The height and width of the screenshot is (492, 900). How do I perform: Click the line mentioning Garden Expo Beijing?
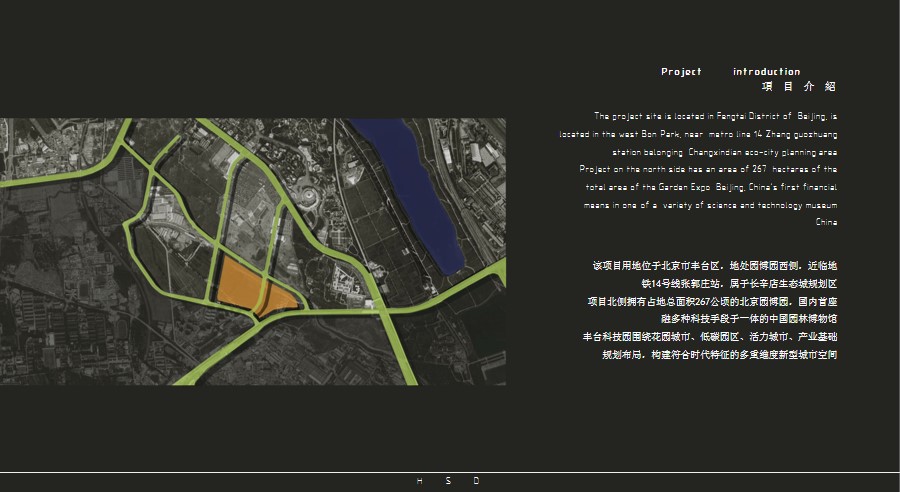711,187
